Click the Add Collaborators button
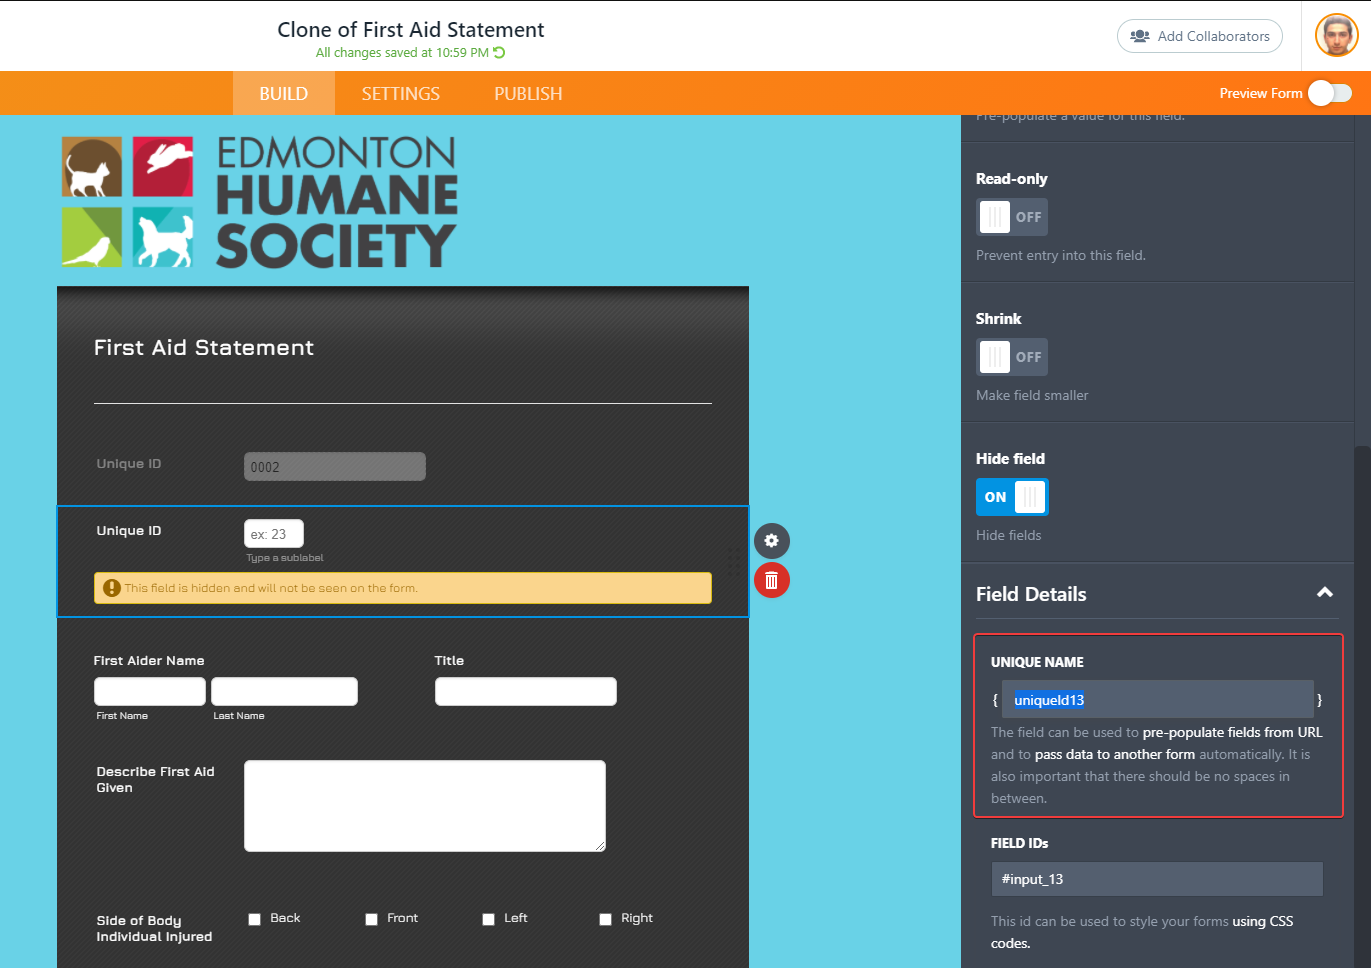1371x968 pixels. coord(1200,36)
